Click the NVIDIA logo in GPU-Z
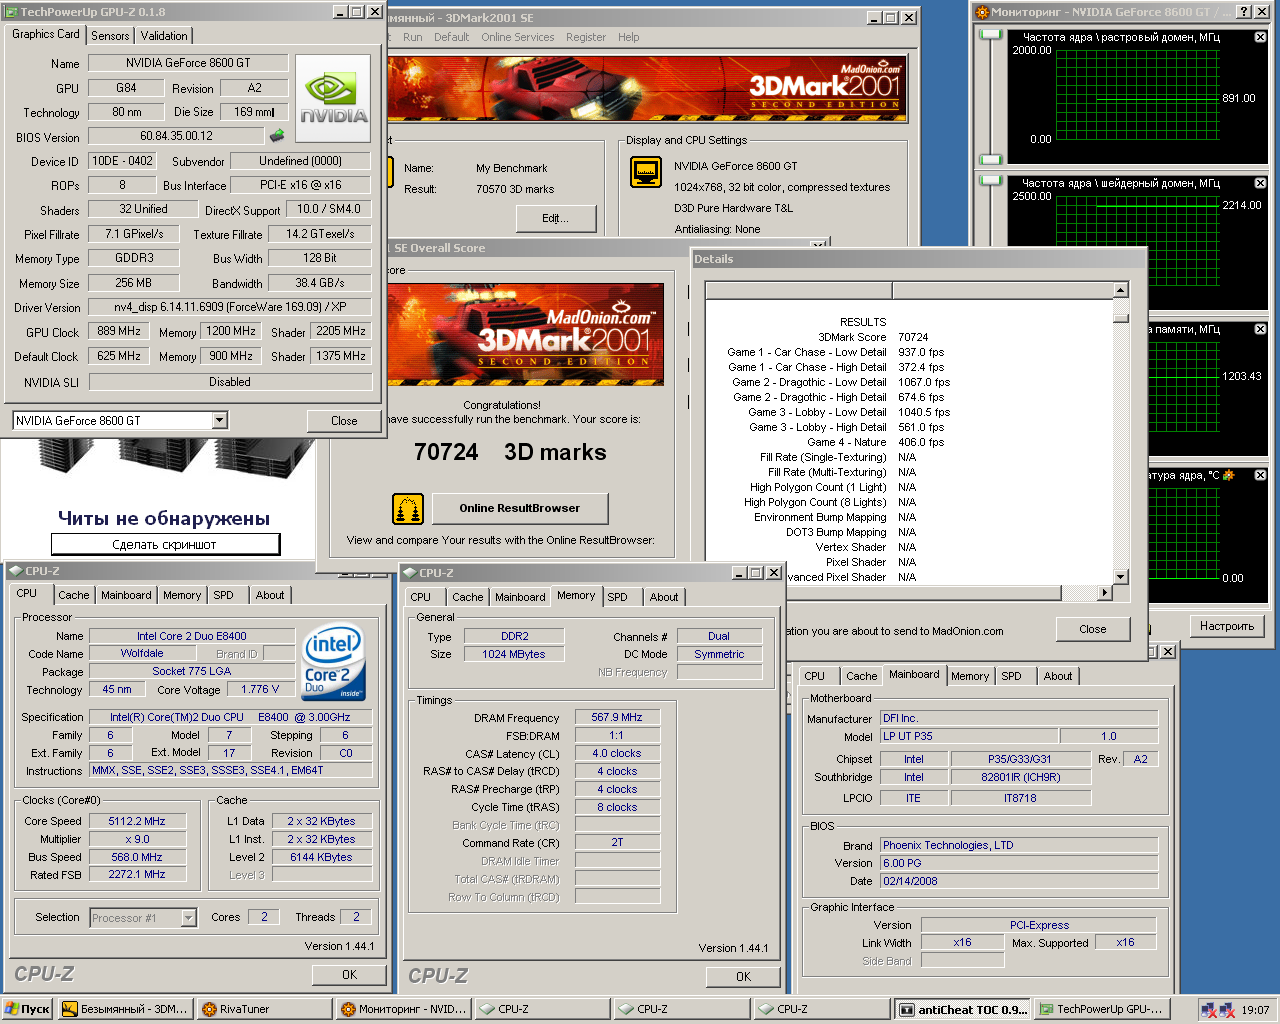The height and width of the screenshot is (1024, 1280). [334, 98]
